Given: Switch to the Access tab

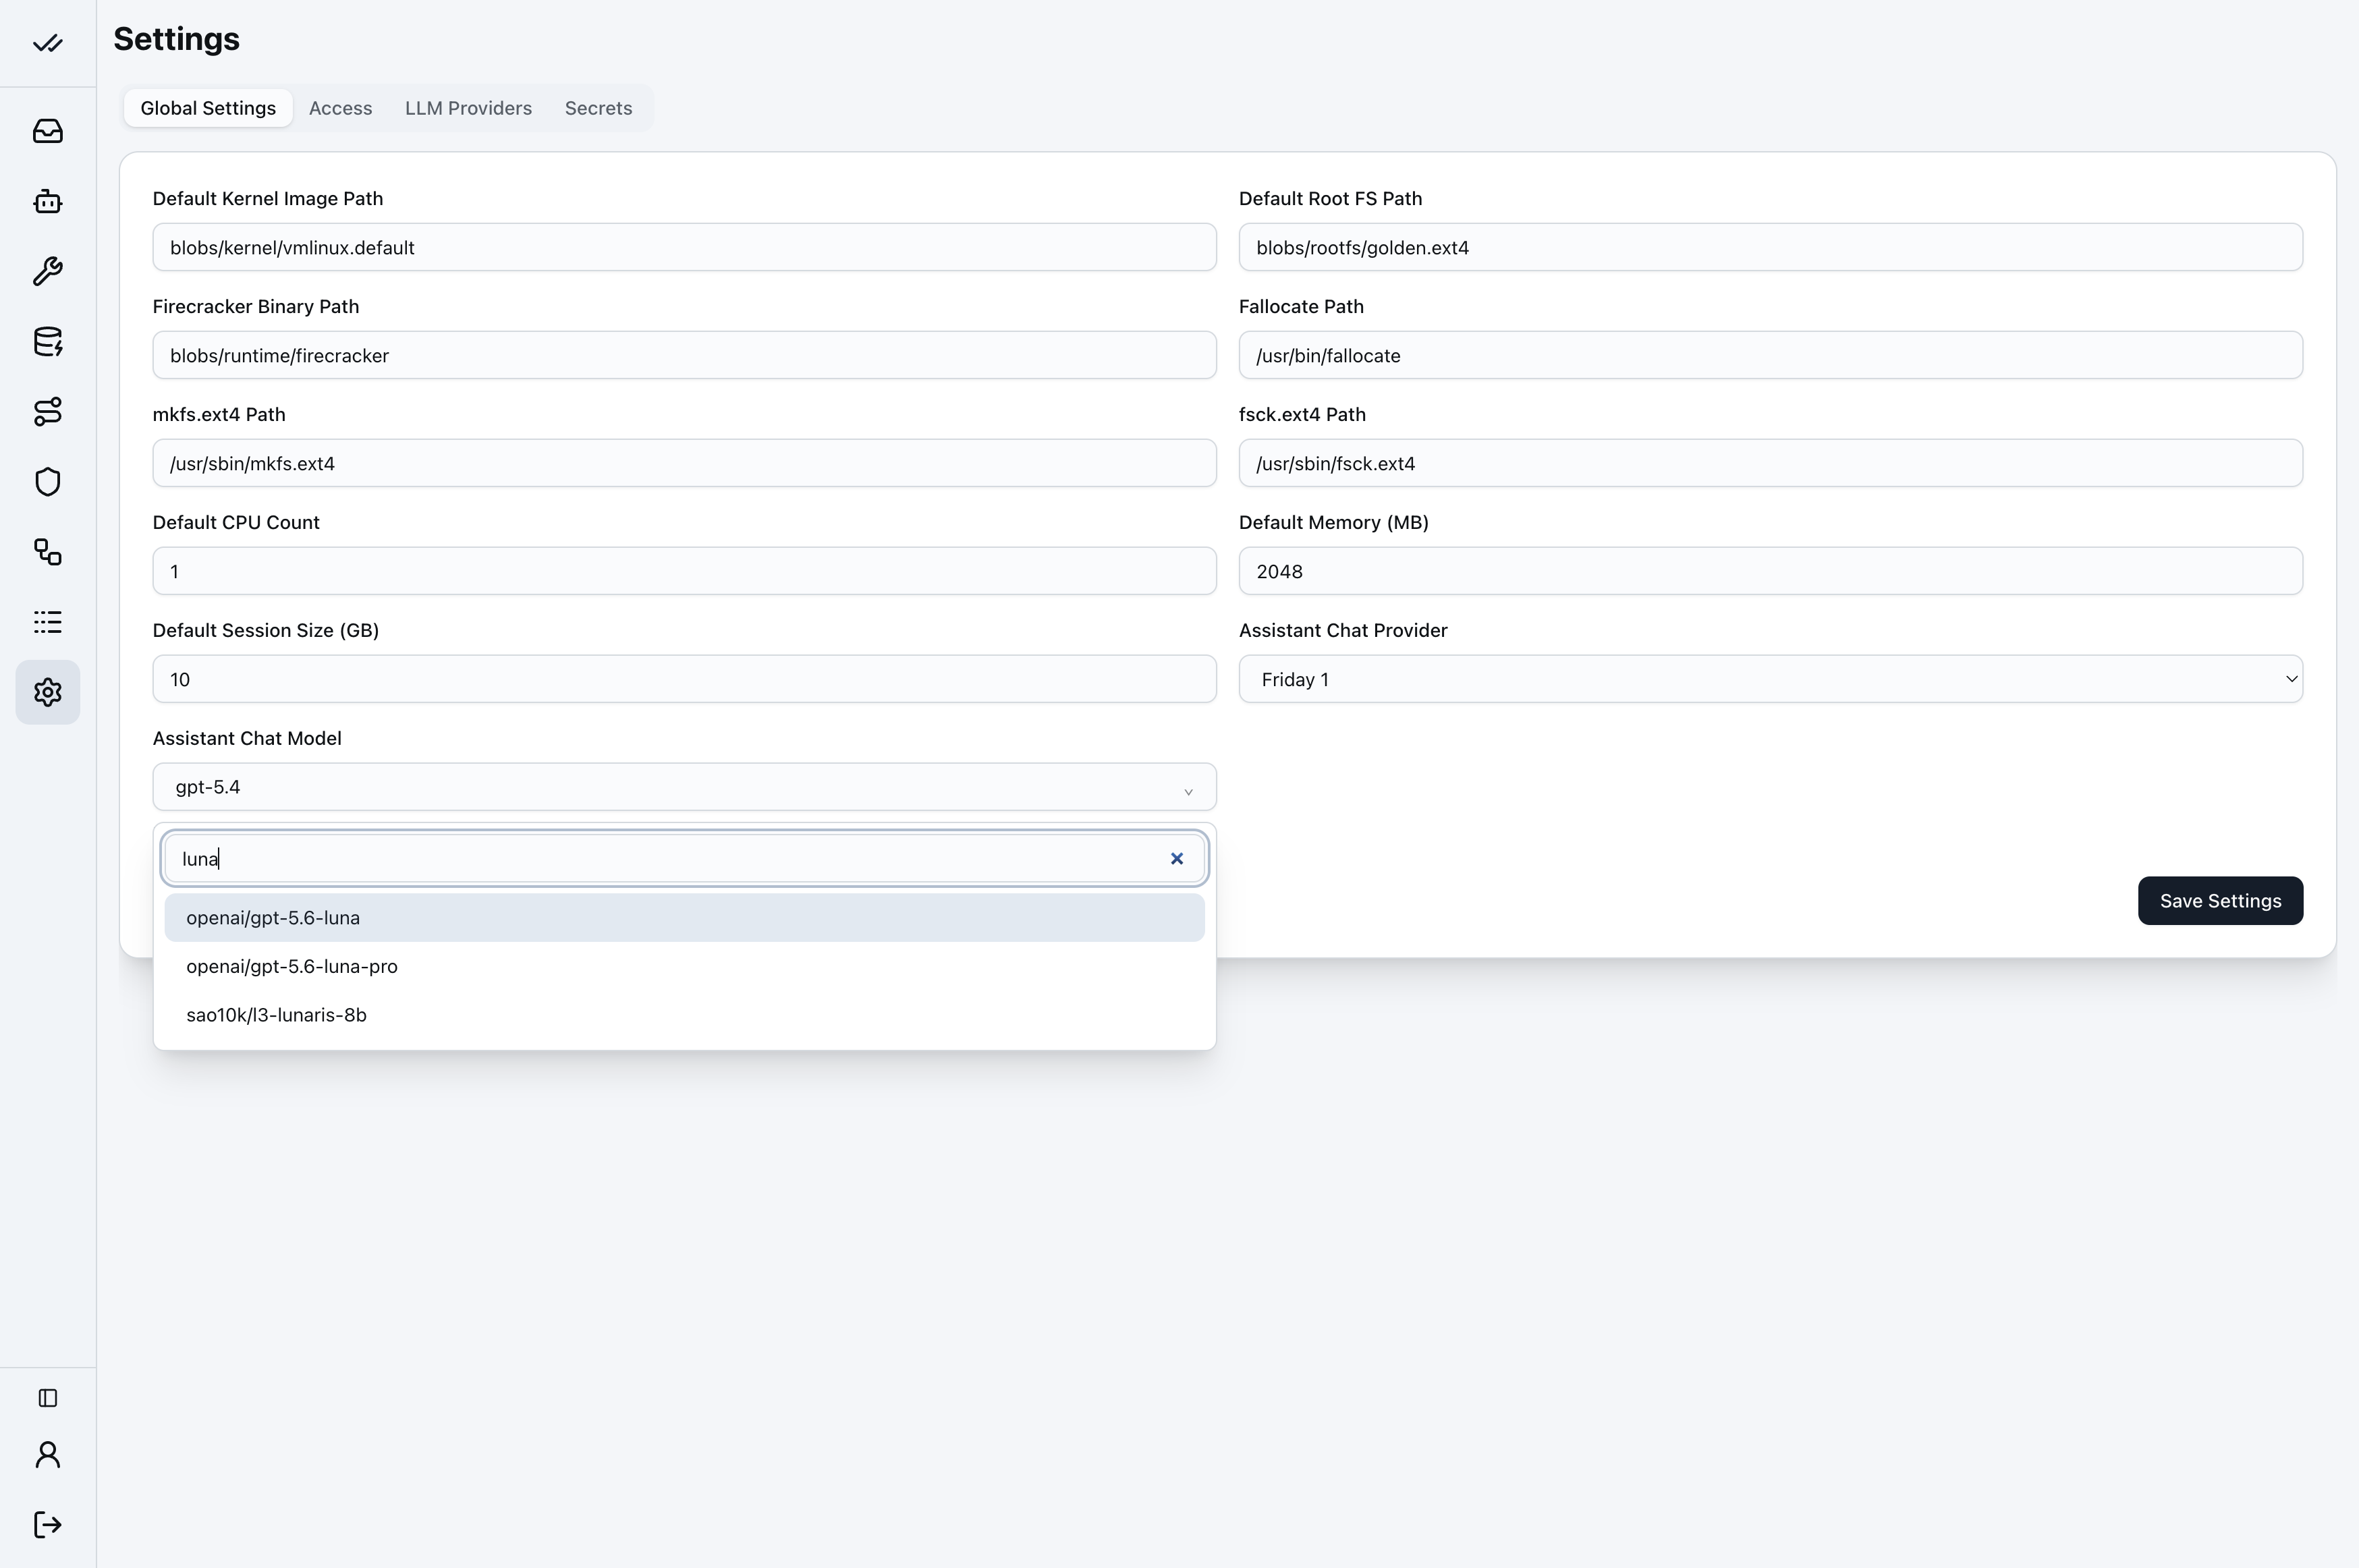Looking at the screenshot, I should [341, 108].
